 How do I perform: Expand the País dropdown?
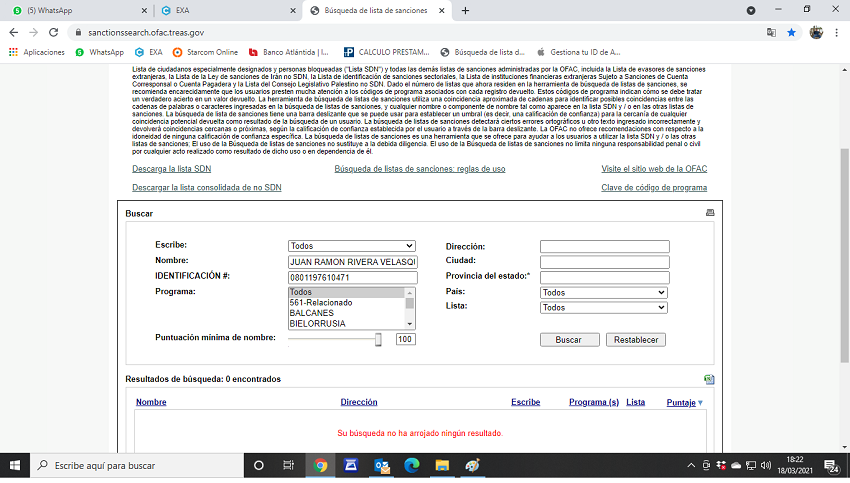[x=604, y=293]
